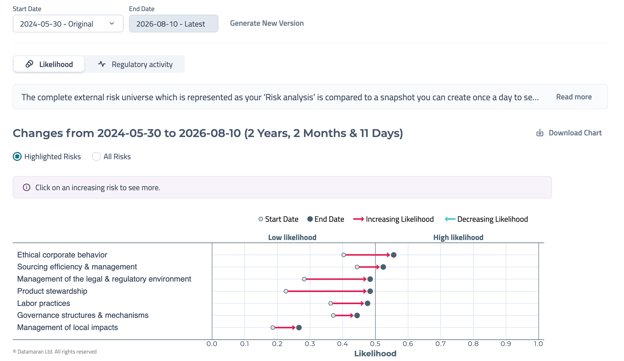Toggle End Date legend entry
The image size is (624, 361).
click(326, 219)
